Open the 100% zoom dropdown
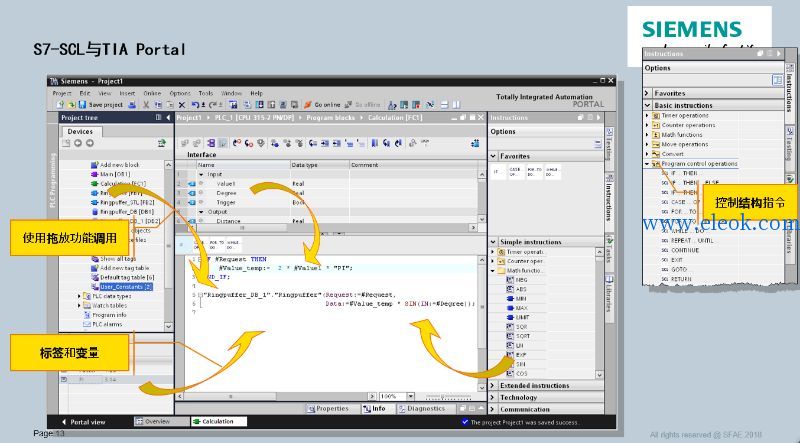This screenshot has height=443, width=800. (411, 397)
